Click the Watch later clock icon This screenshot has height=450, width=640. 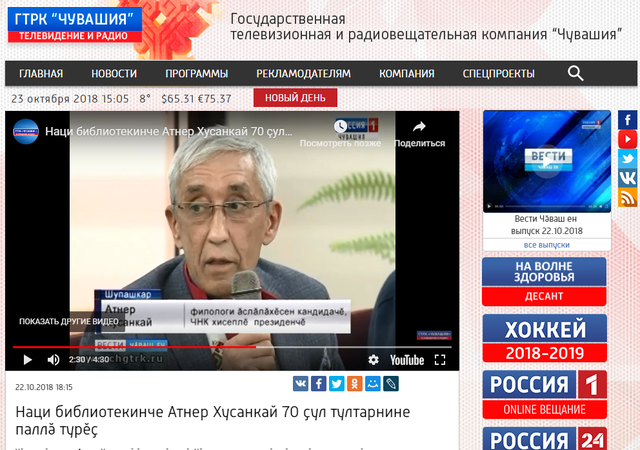[x=340, y=127]
